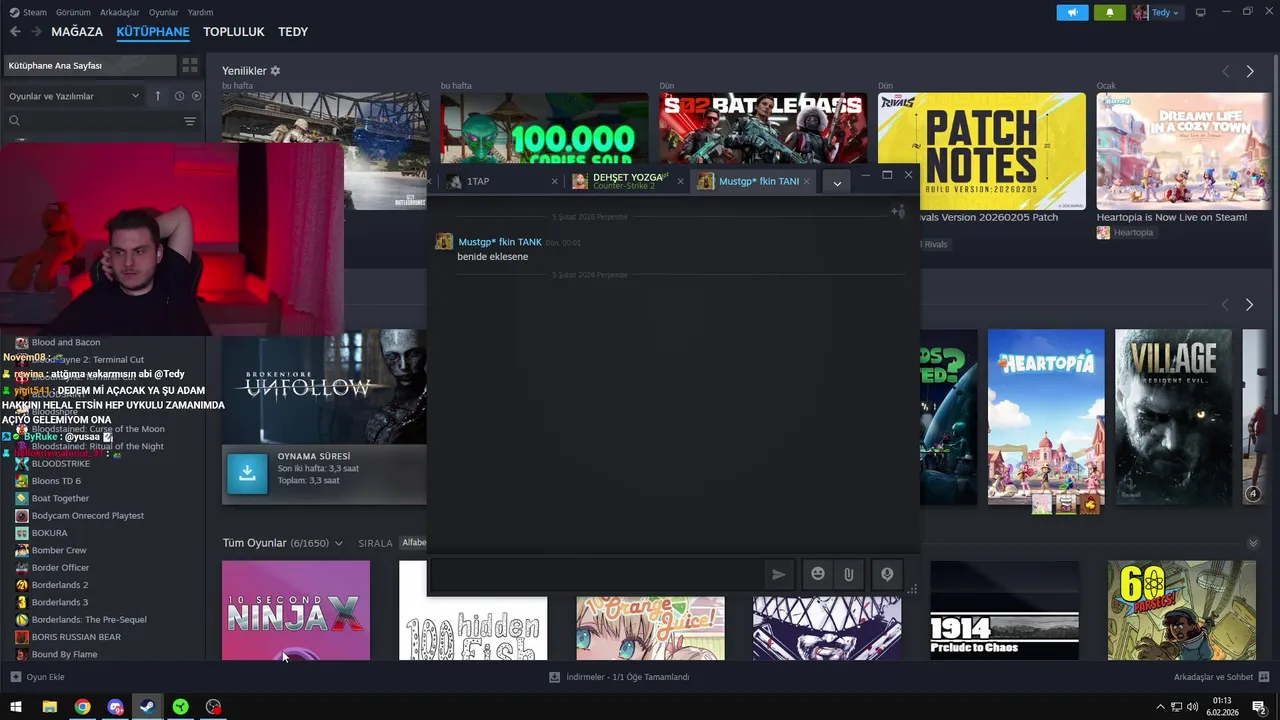The width and height of the screenshot is (1280, 720).
Task: Open the Oyunlar menu
Action: (x=164, y=13)
